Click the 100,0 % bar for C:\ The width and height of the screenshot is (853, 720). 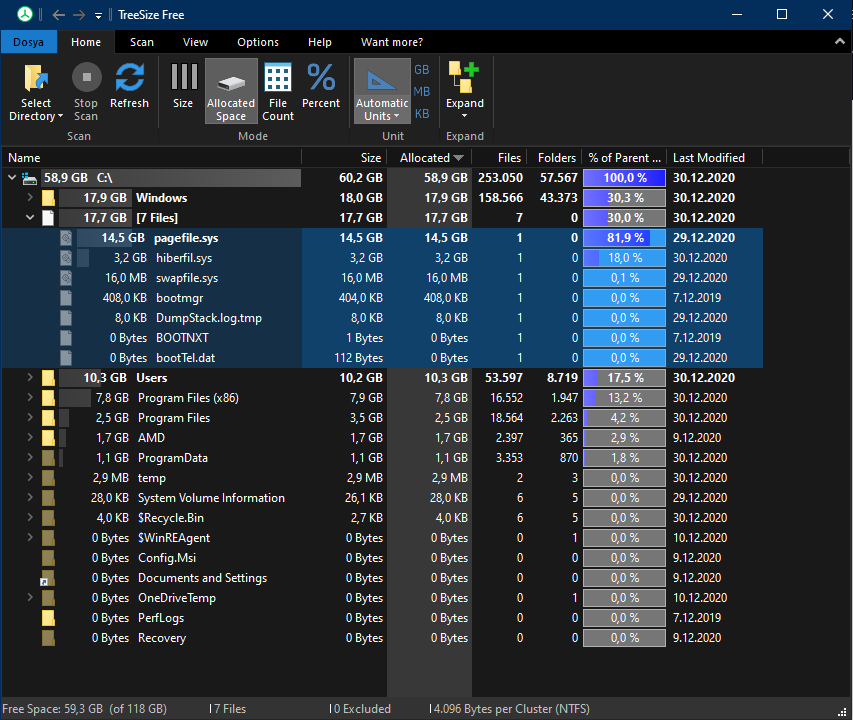625,178
